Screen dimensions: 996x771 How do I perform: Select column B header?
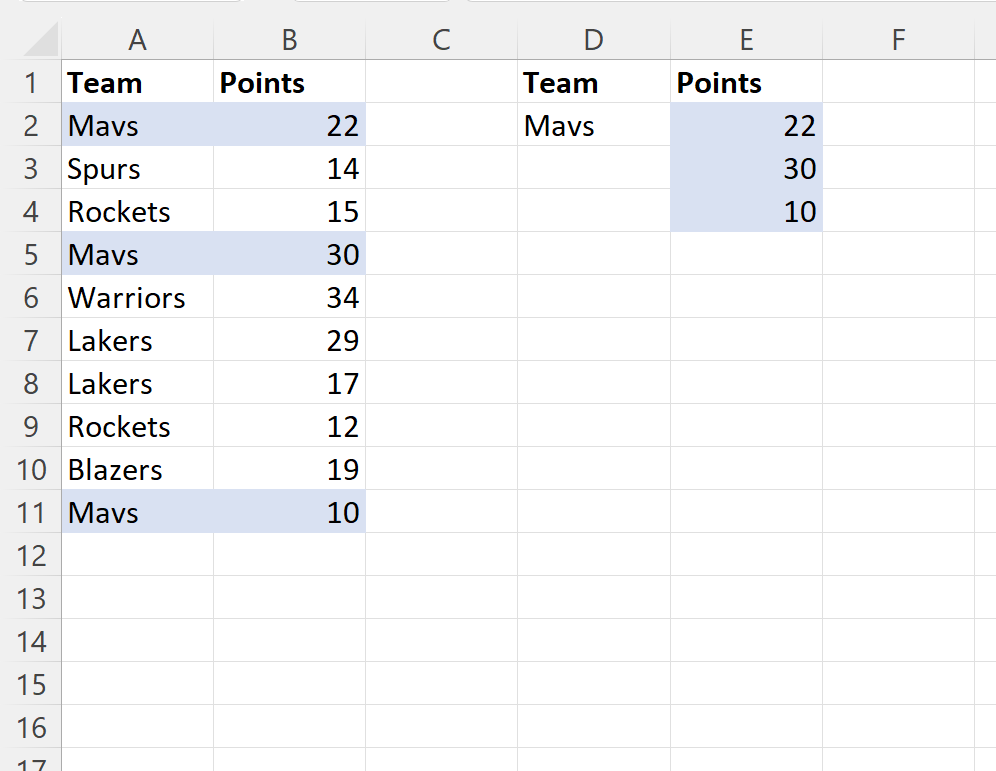(290, 40)
